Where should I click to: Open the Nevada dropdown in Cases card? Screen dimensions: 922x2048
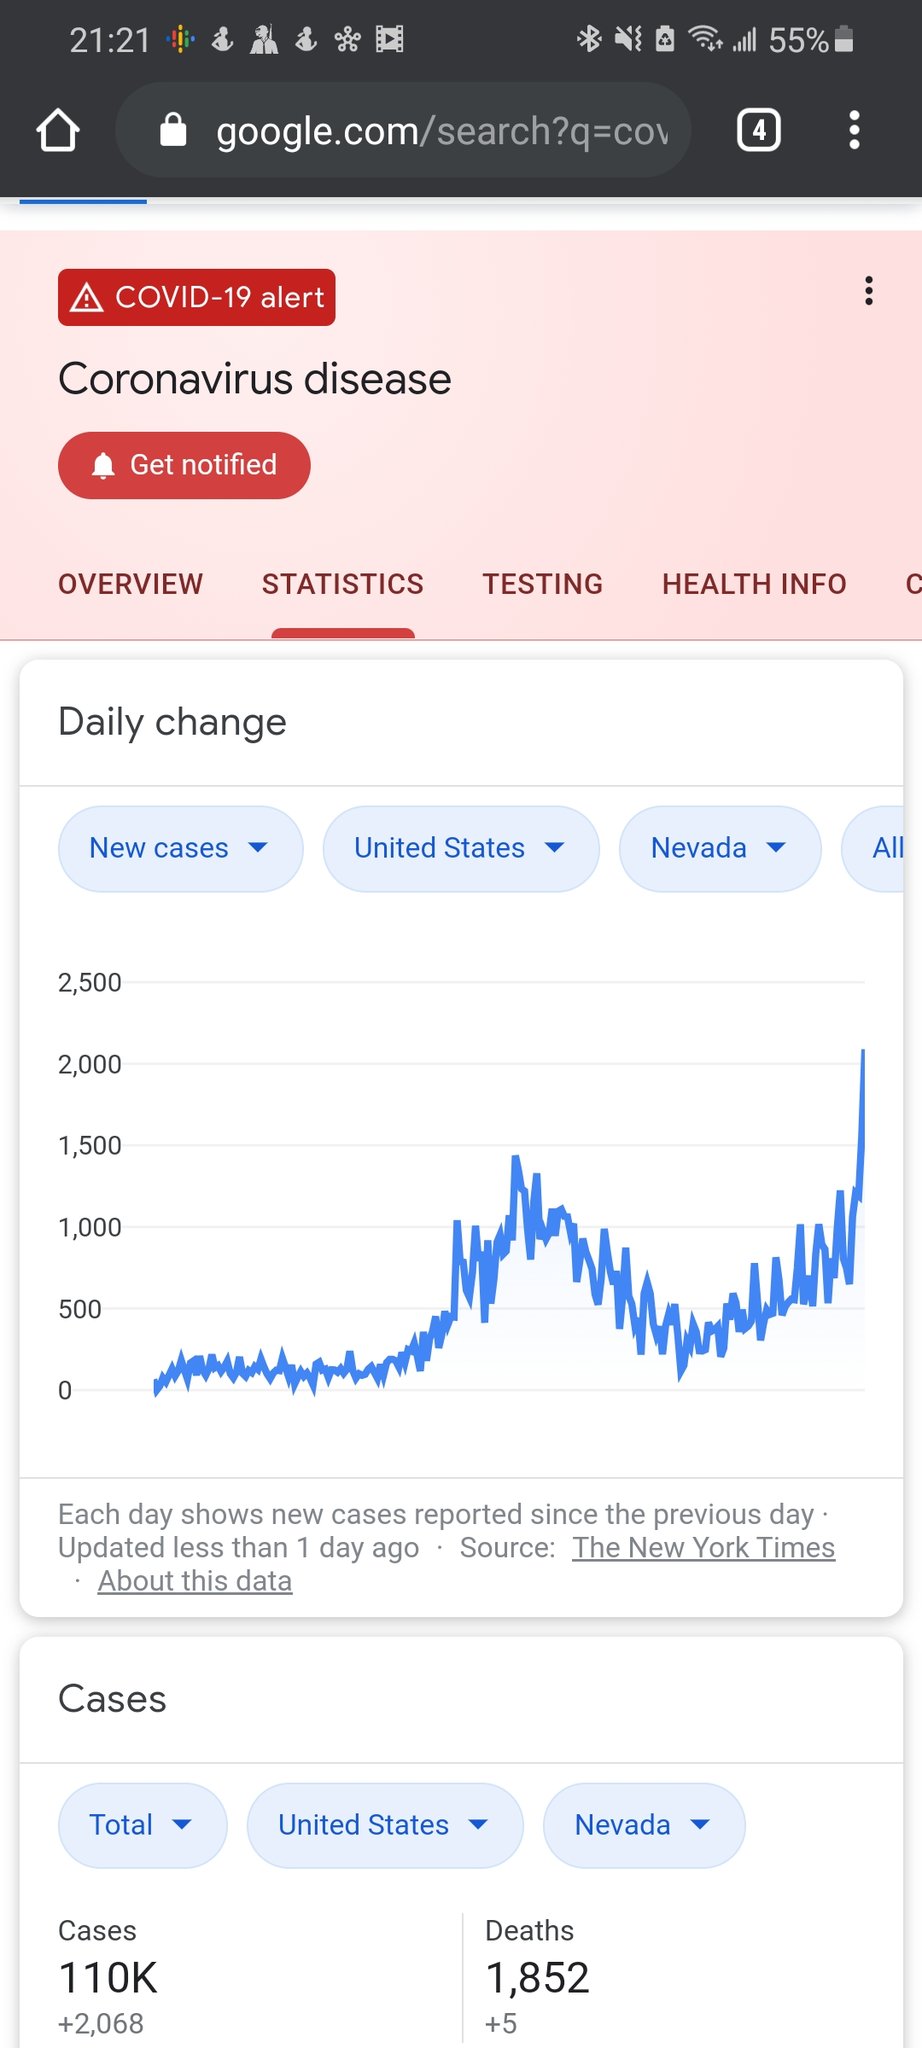click(x=643, y=1825)
